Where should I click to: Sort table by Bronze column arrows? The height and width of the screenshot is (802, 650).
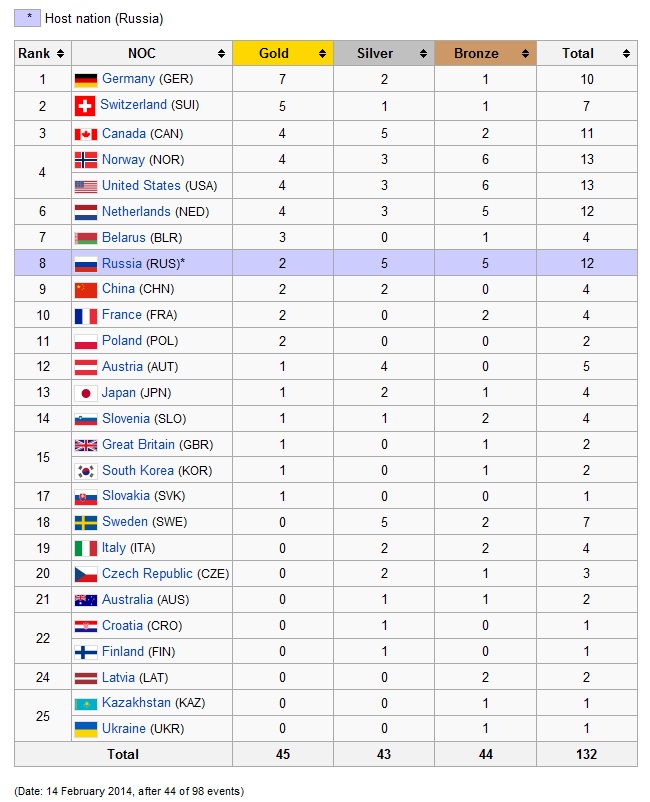coord(525,54)
